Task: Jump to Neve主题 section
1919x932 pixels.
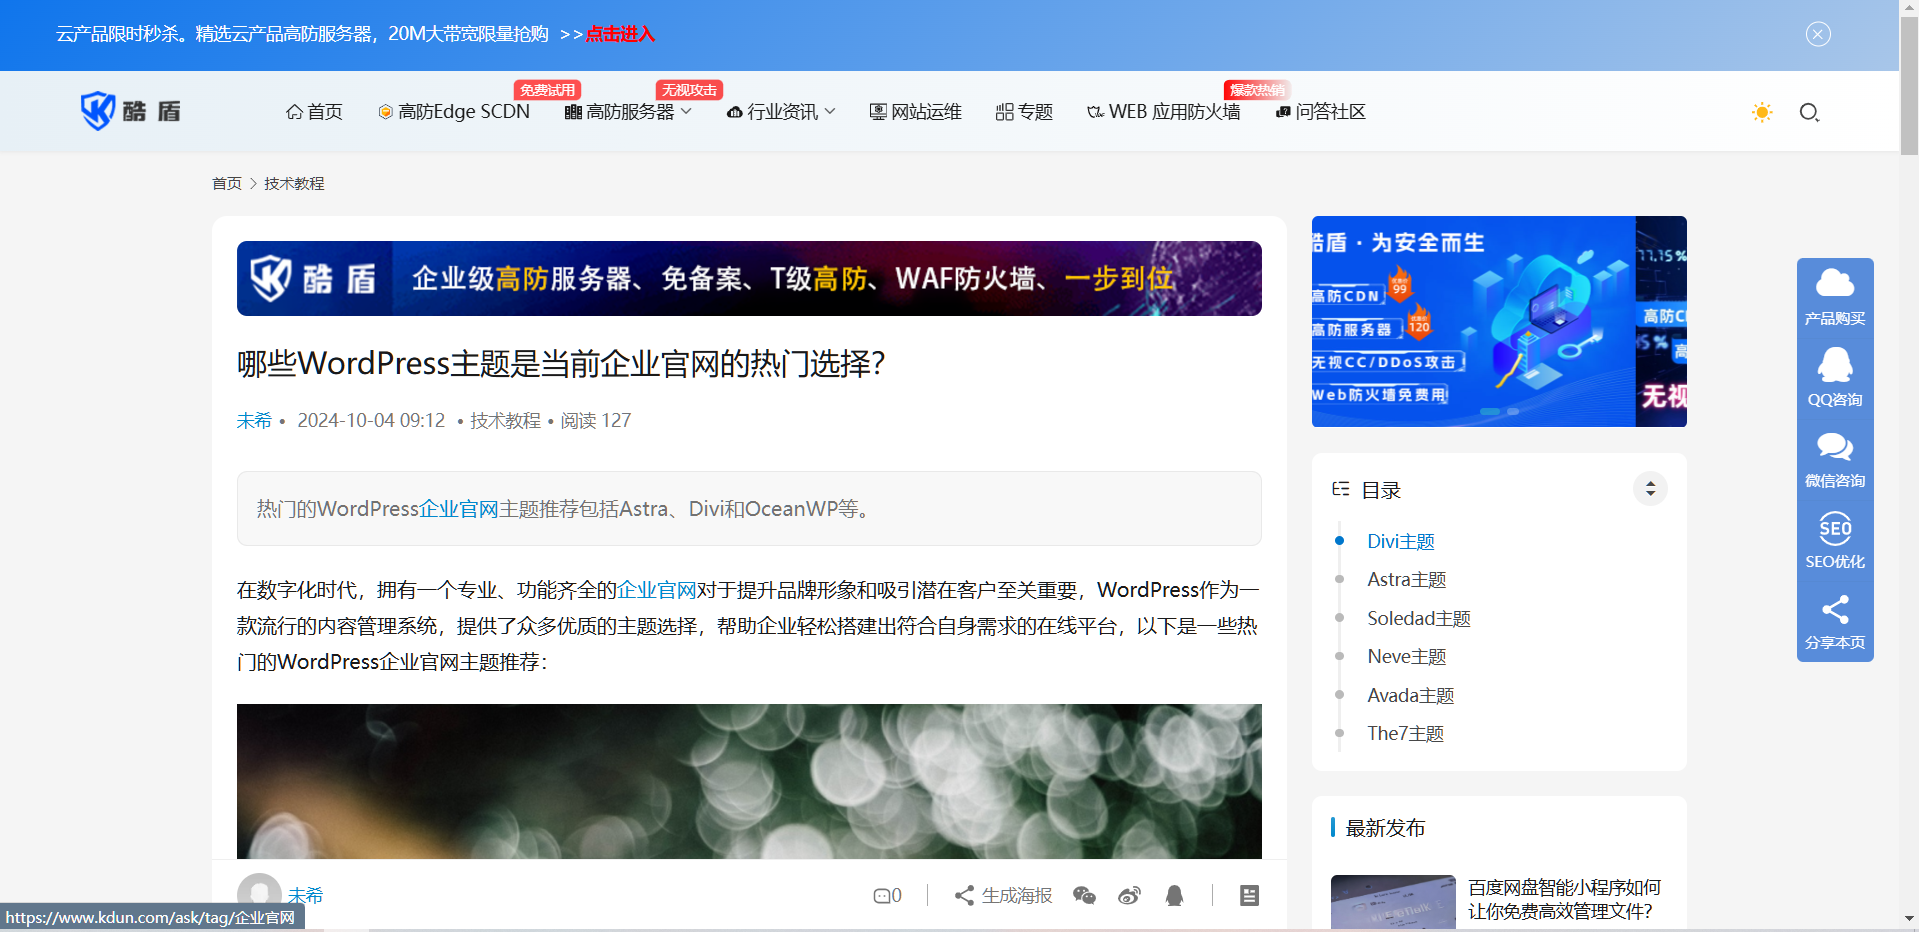Action: (x=1407, y=657)
